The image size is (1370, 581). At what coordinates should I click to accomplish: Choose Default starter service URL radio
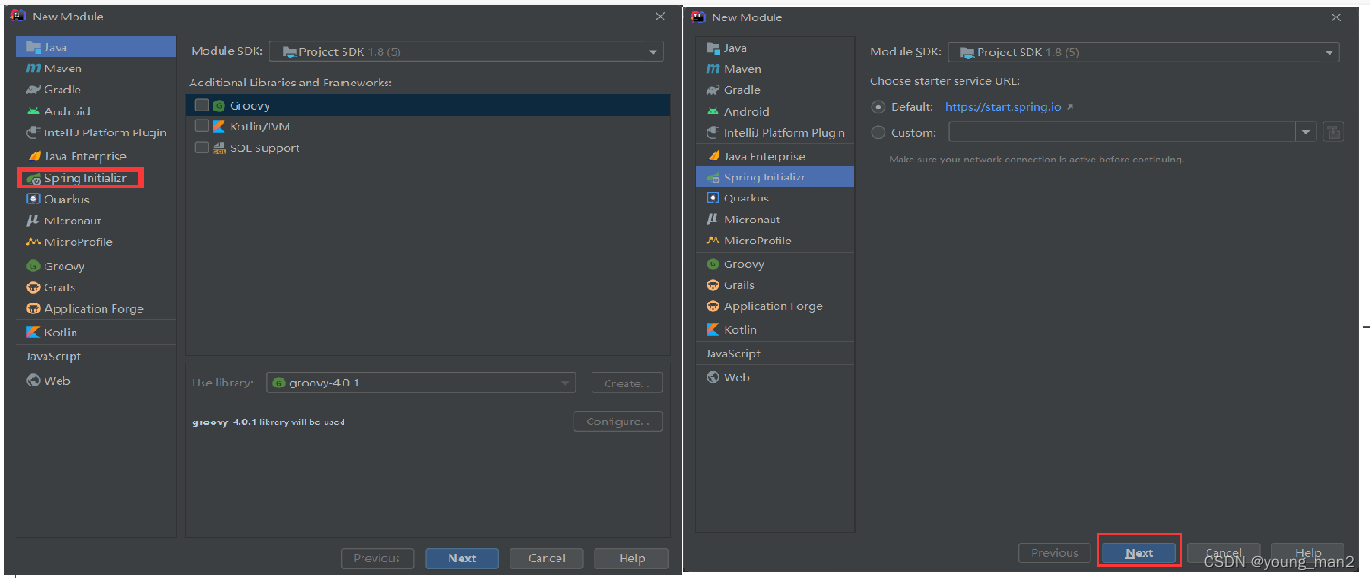(x=878, y=107)
